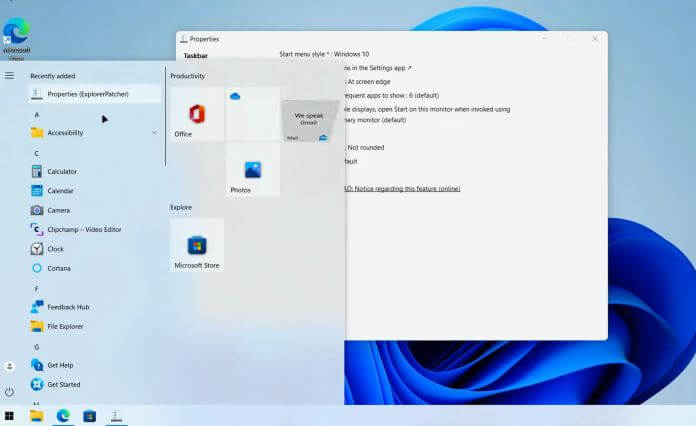Screen dimensions: 696x426
Task: Change the 'Not rounded' corner option
Action: click(x=364, y=147)
